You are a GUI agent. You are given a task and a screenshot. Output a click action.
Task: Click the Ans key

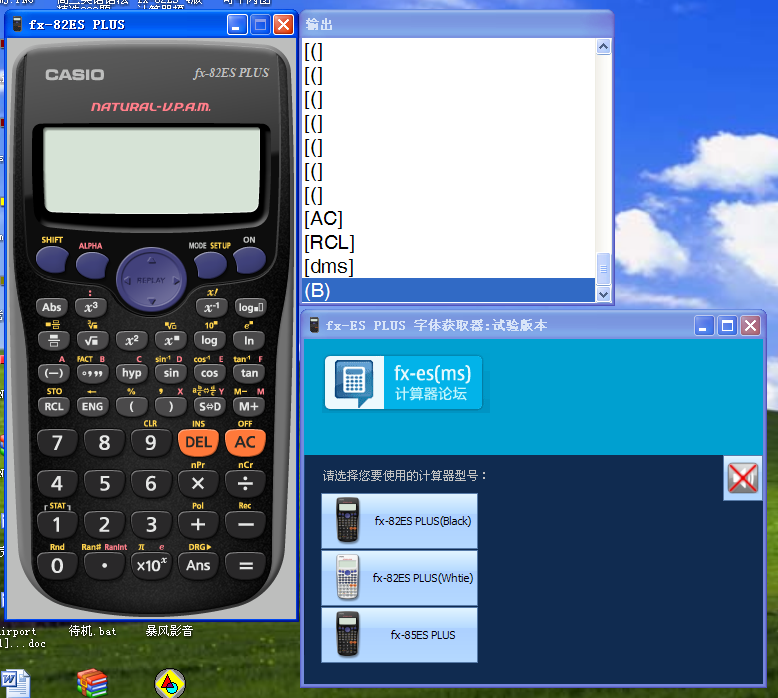(x=198, y=566)
